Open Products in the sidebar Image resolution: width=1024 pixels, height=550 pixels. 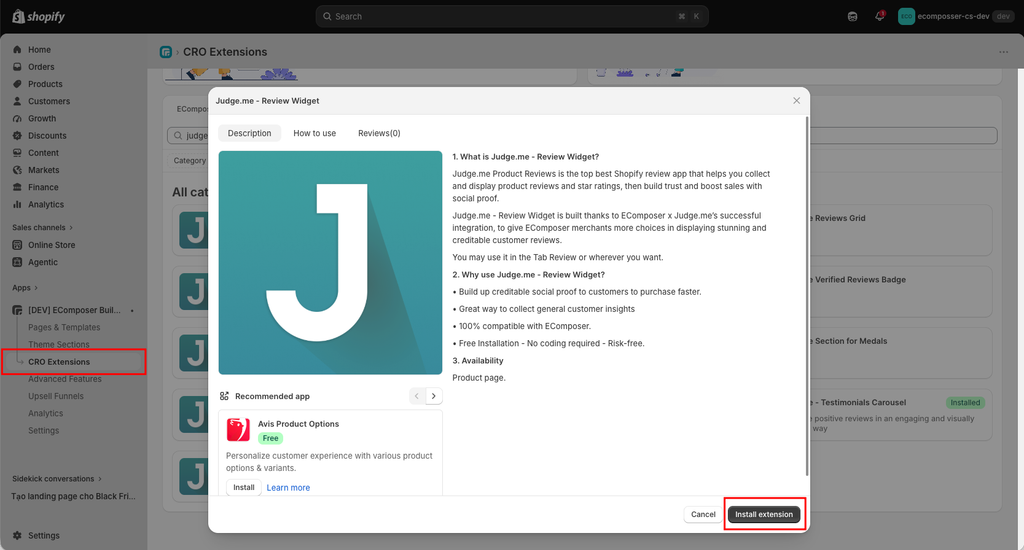45,84
